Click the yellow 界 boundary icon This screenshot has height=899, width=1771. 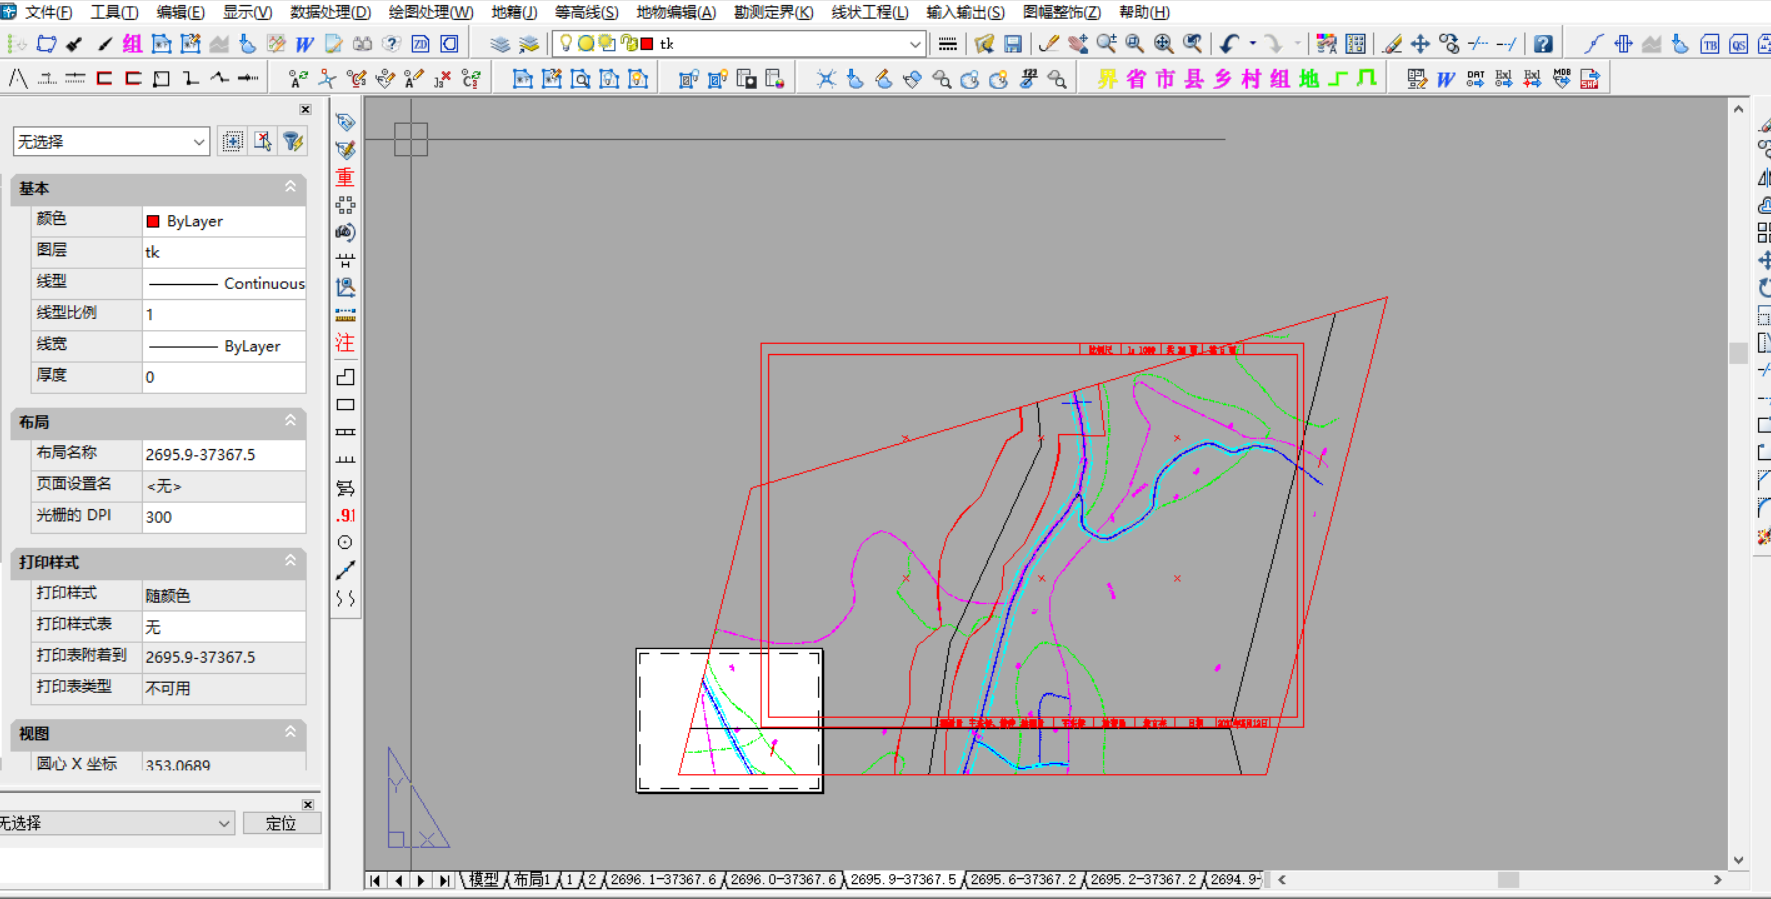(1107, 79)
